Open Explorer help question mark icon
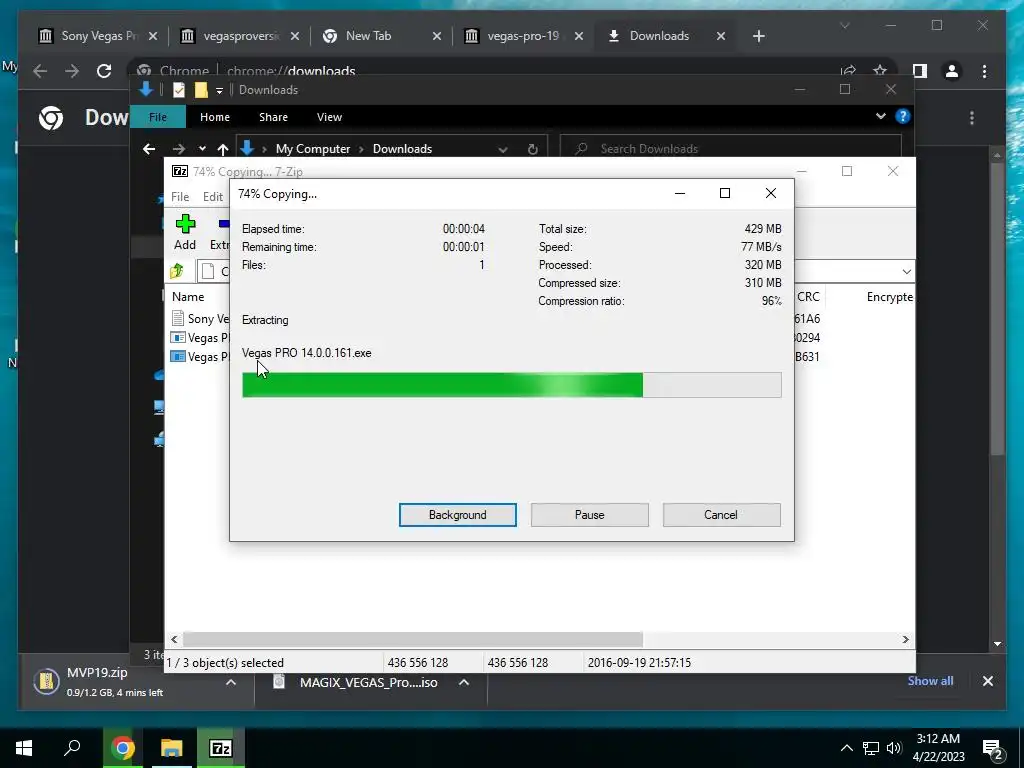Image resolution: width=1024 pixels, height=768 pixels. 903,116
